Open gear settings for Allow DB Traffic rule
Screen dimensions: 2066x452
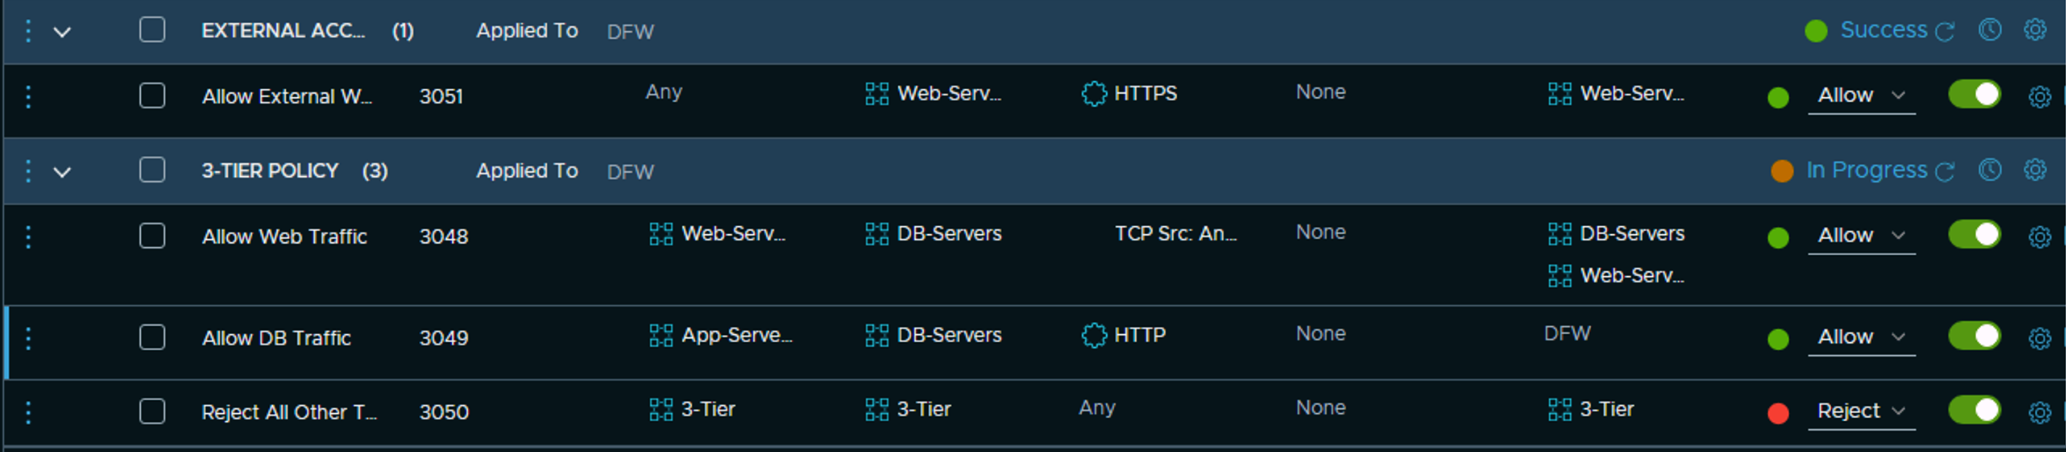(2039, 339)
